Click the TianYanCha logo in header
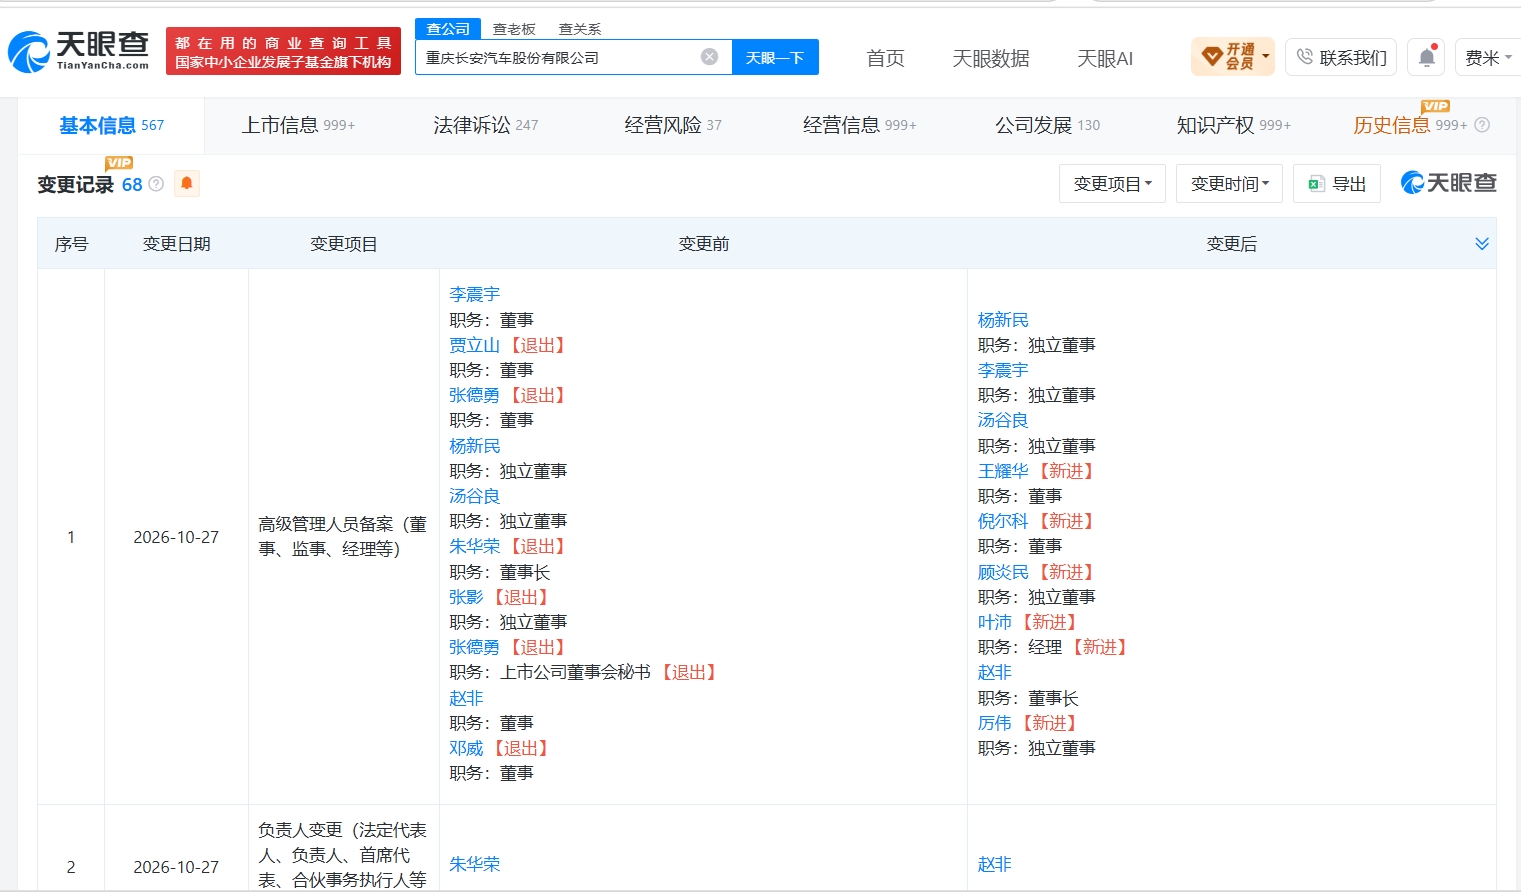This screenshot has height=894, width=1521. coord(78,50)
